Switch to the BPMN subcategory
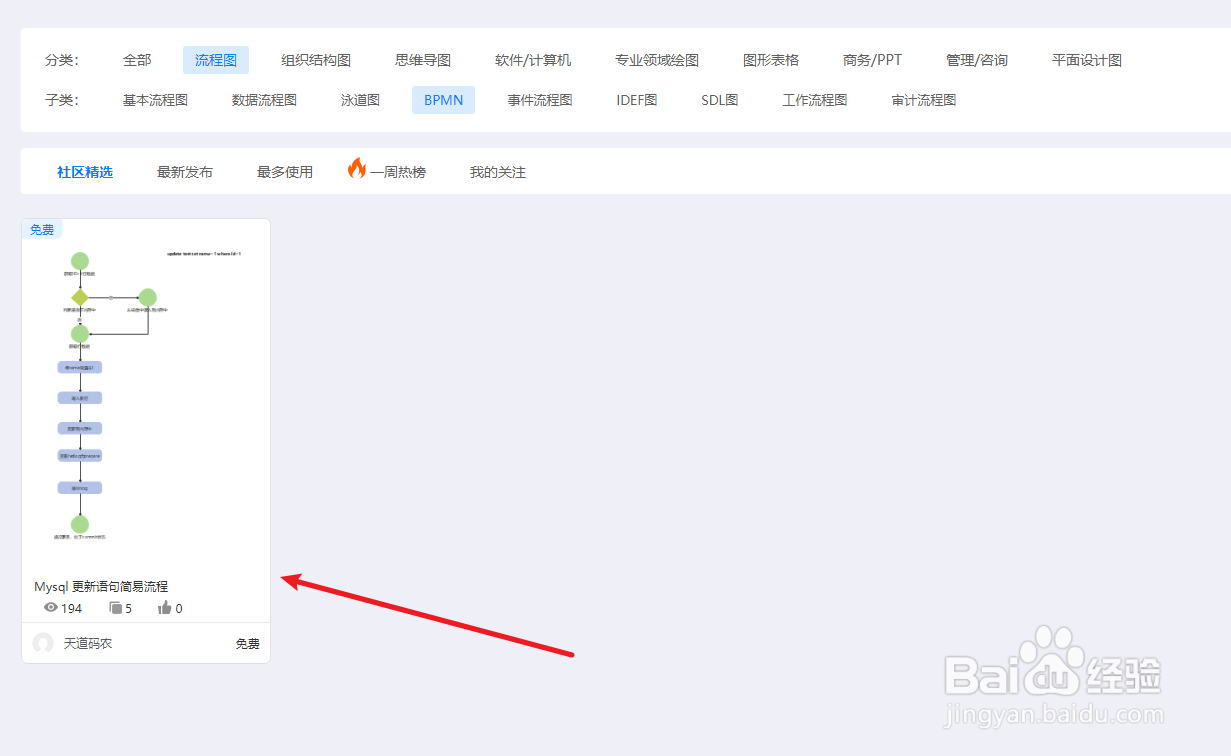The image size is (1231, 756). 443,99
